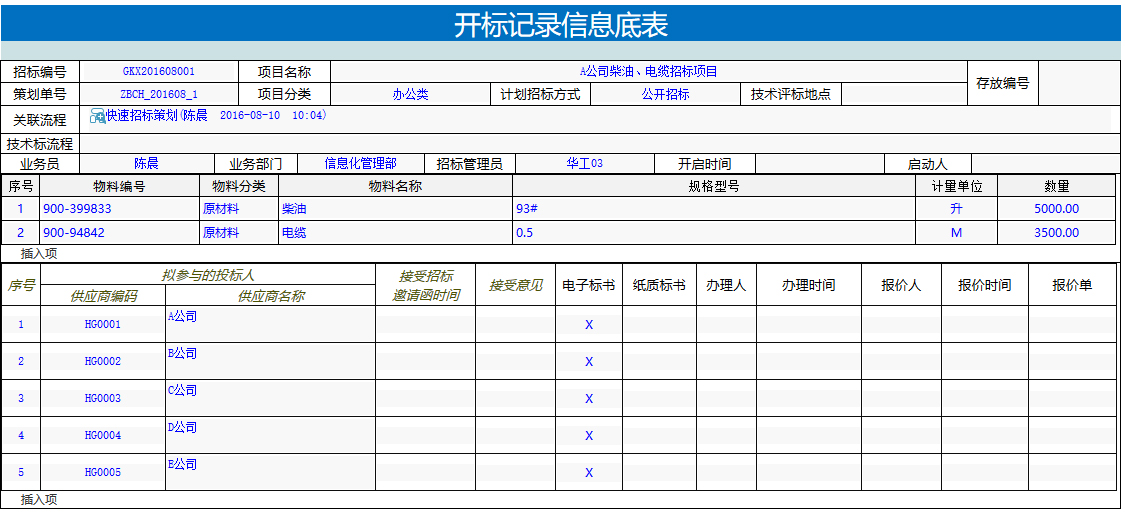
Task: Click quantity 5000.00
Action: tap(1056, 209)
